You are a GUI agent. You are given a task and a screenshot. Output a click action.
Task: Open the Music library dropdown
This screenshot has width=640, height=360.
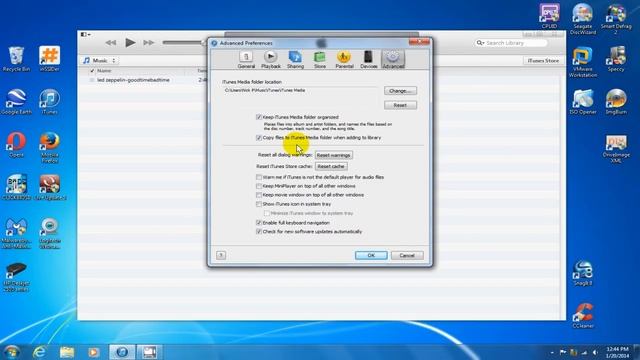point(100,60)
